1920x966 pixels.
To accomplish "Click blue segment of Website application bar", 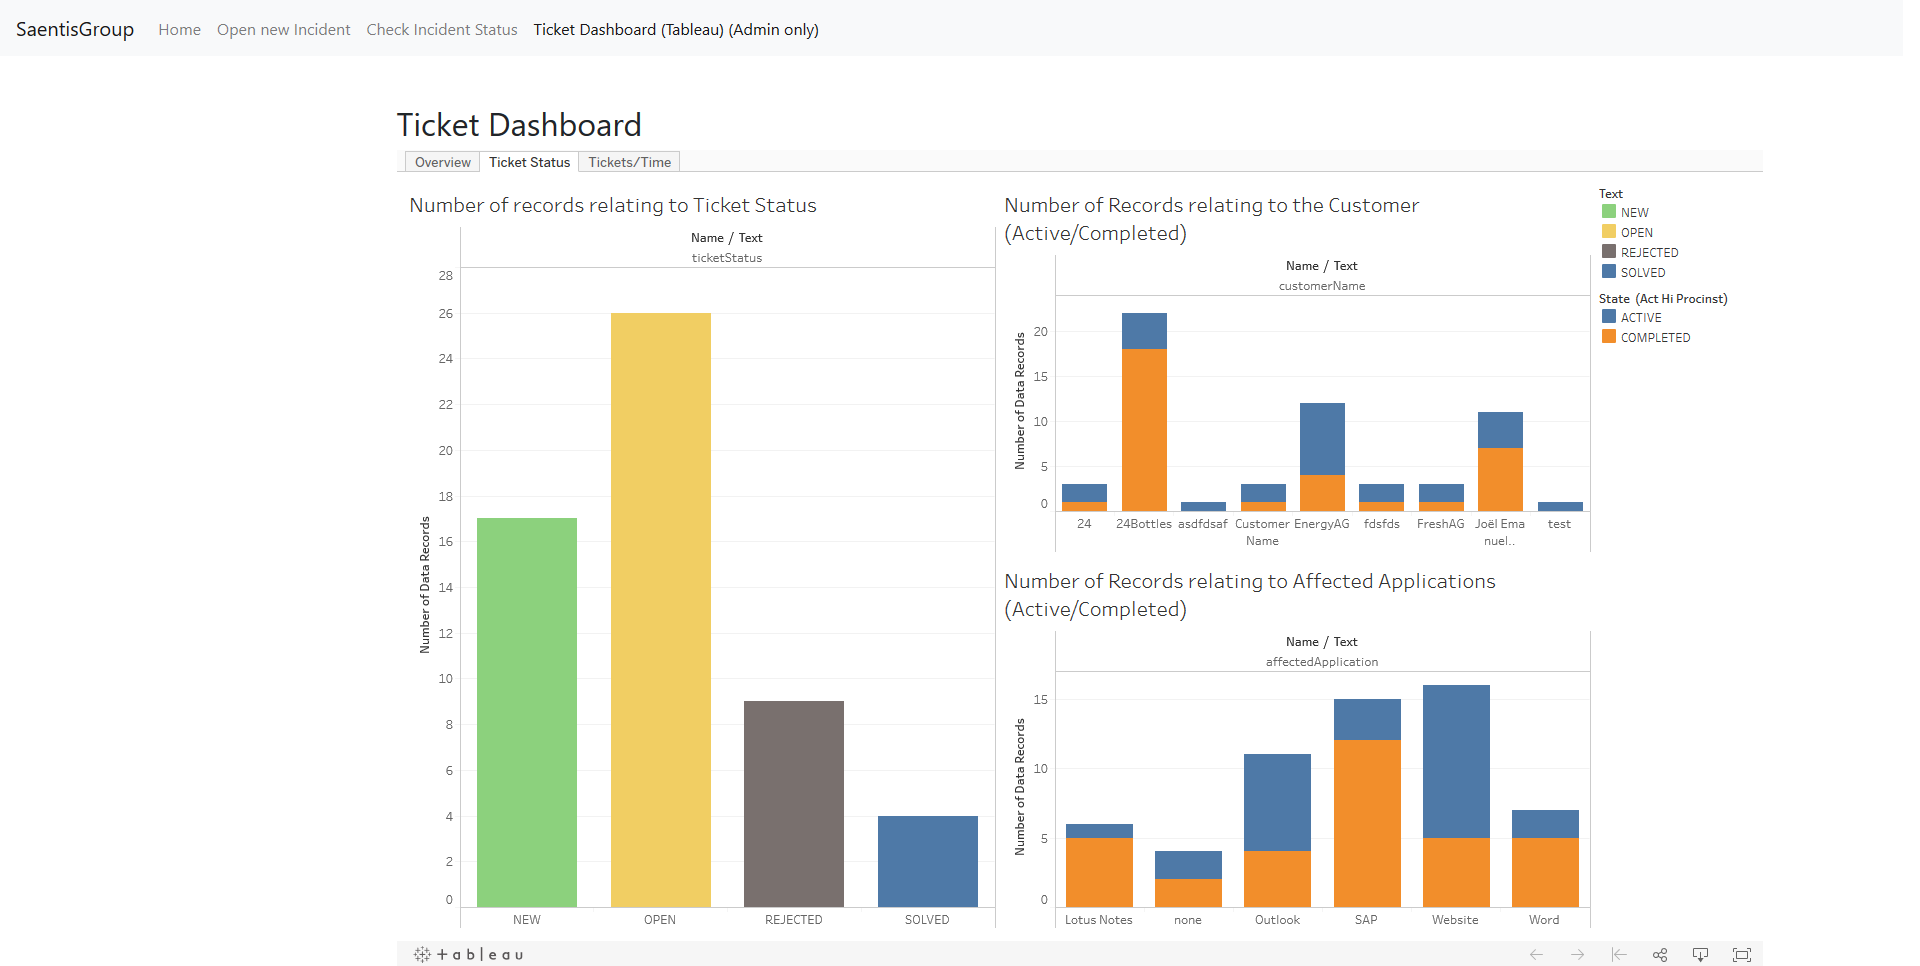I will point(1456,761).
